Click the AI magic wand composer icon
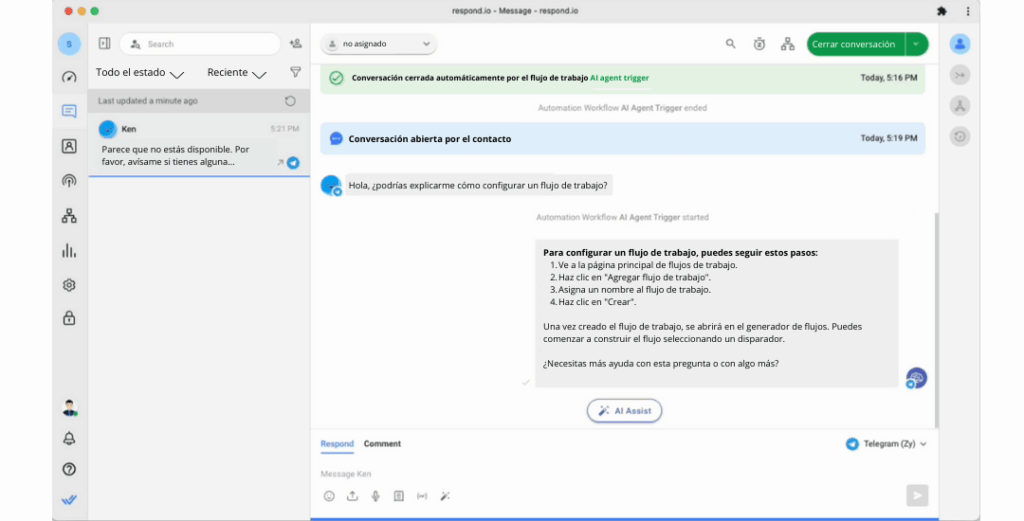Screen dimensions: 1024x521 [445, 496]
